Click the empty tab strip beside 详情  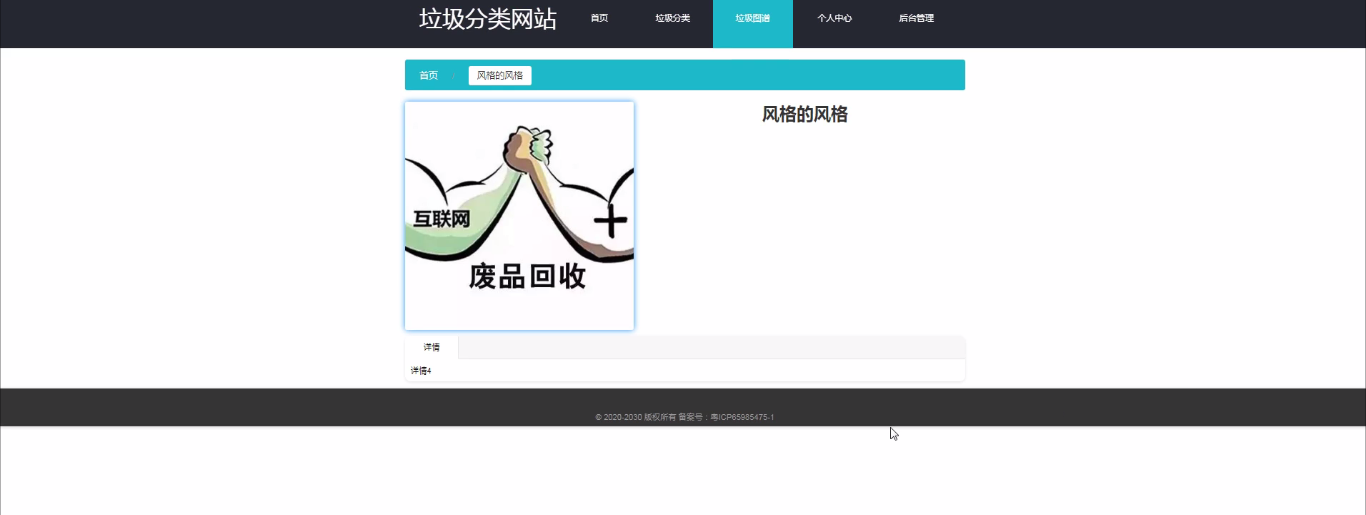710,347
